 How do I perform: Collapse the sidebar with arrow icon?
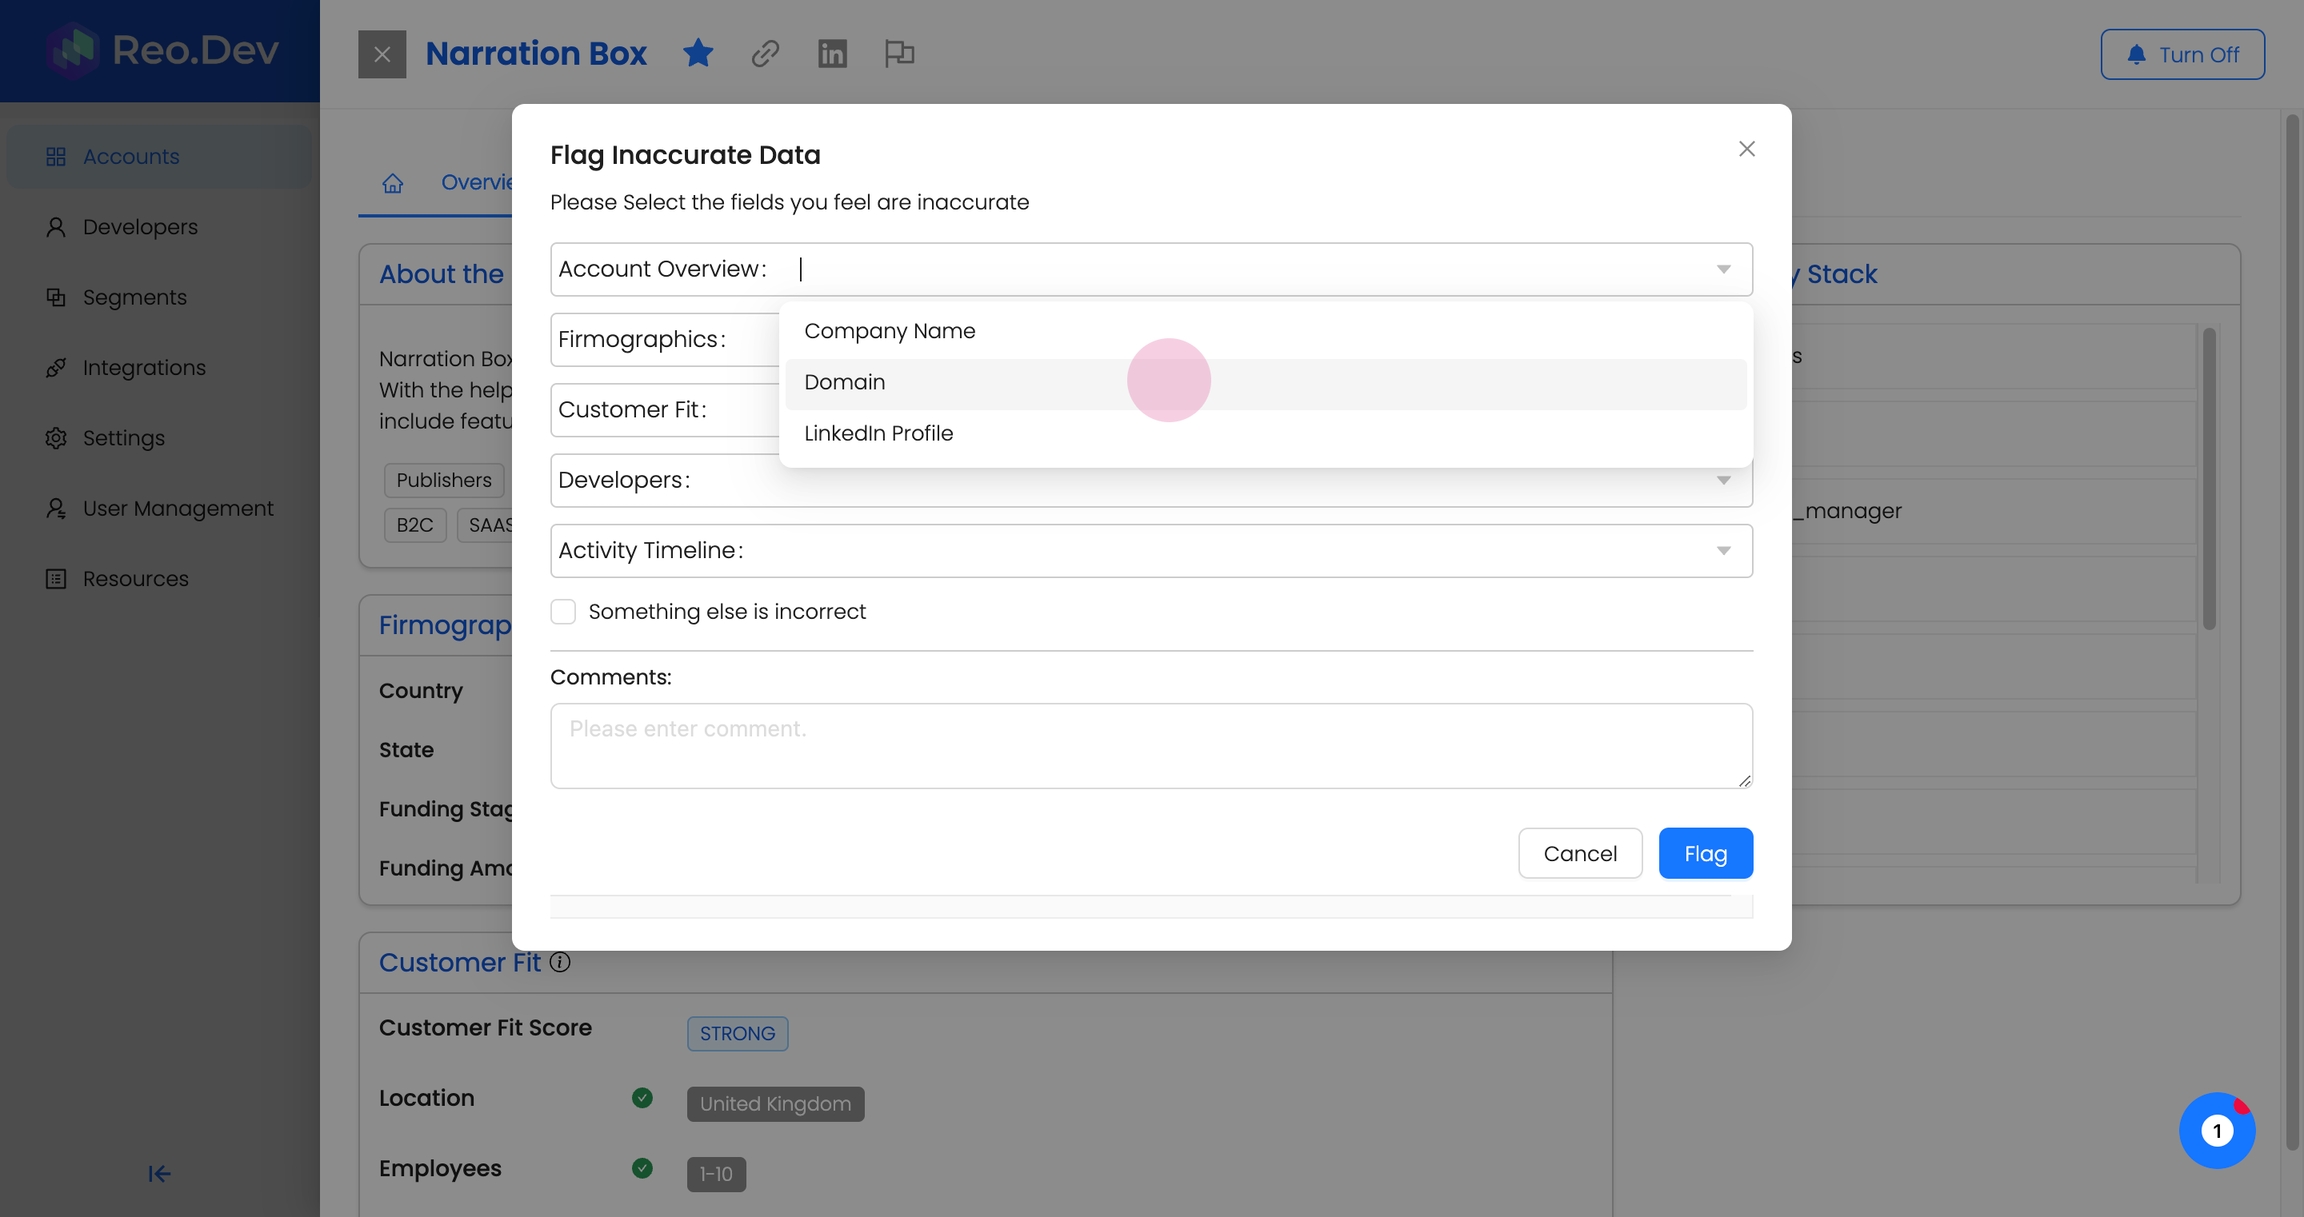tap(159, 1174)
